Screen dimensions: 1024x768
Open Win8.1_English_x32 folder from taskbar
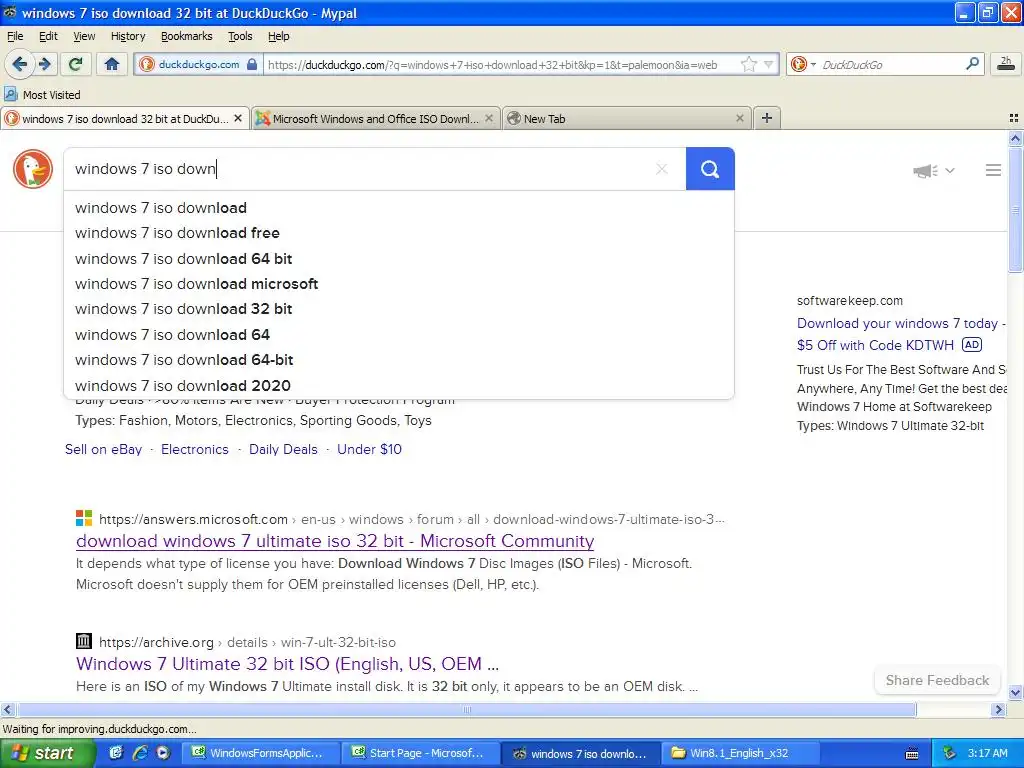click(x=740, y=753)
